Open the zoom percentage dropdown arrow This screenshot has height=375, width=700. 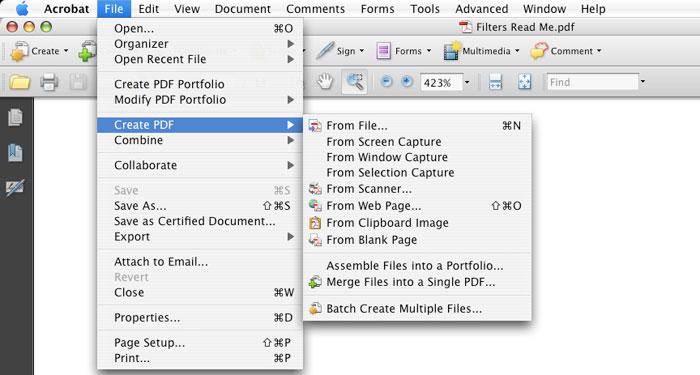(x=467, y=82)
